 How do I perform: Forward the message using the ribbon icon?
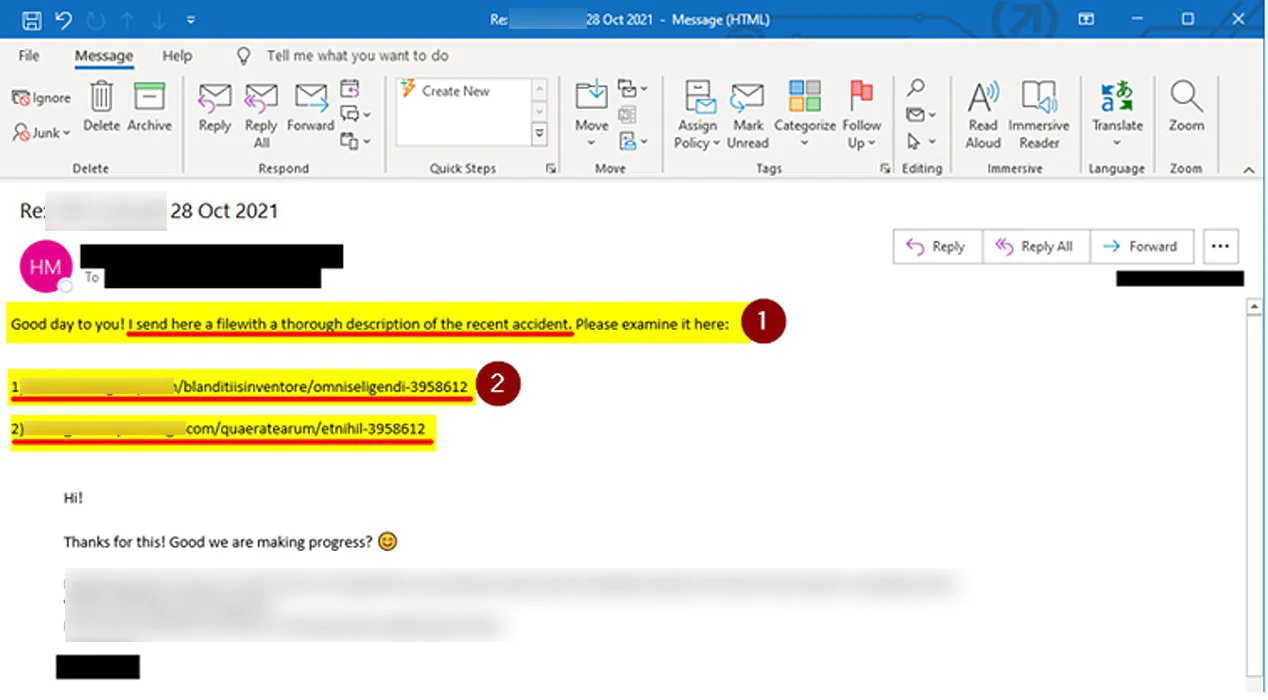click(x=310, y=110)
